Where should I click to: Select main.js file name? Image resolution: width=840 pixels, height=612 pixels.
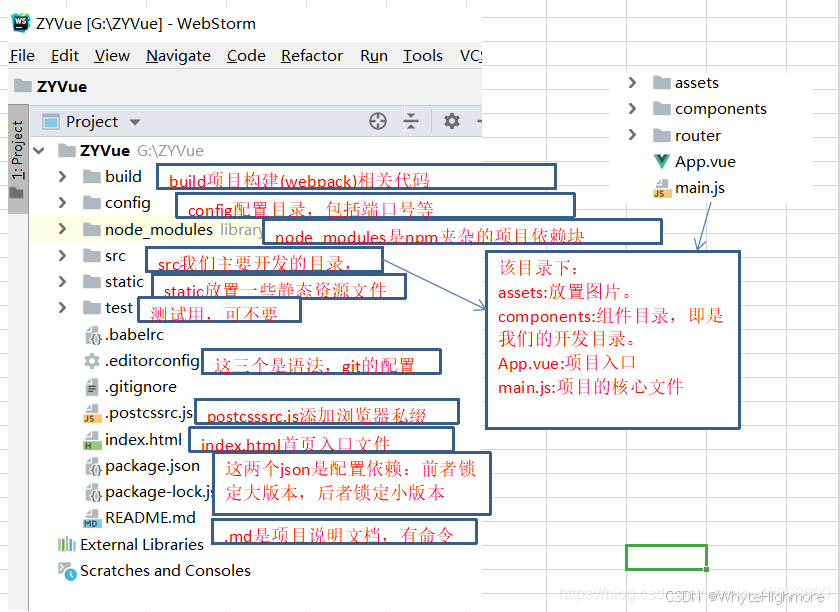click(700, 188)
